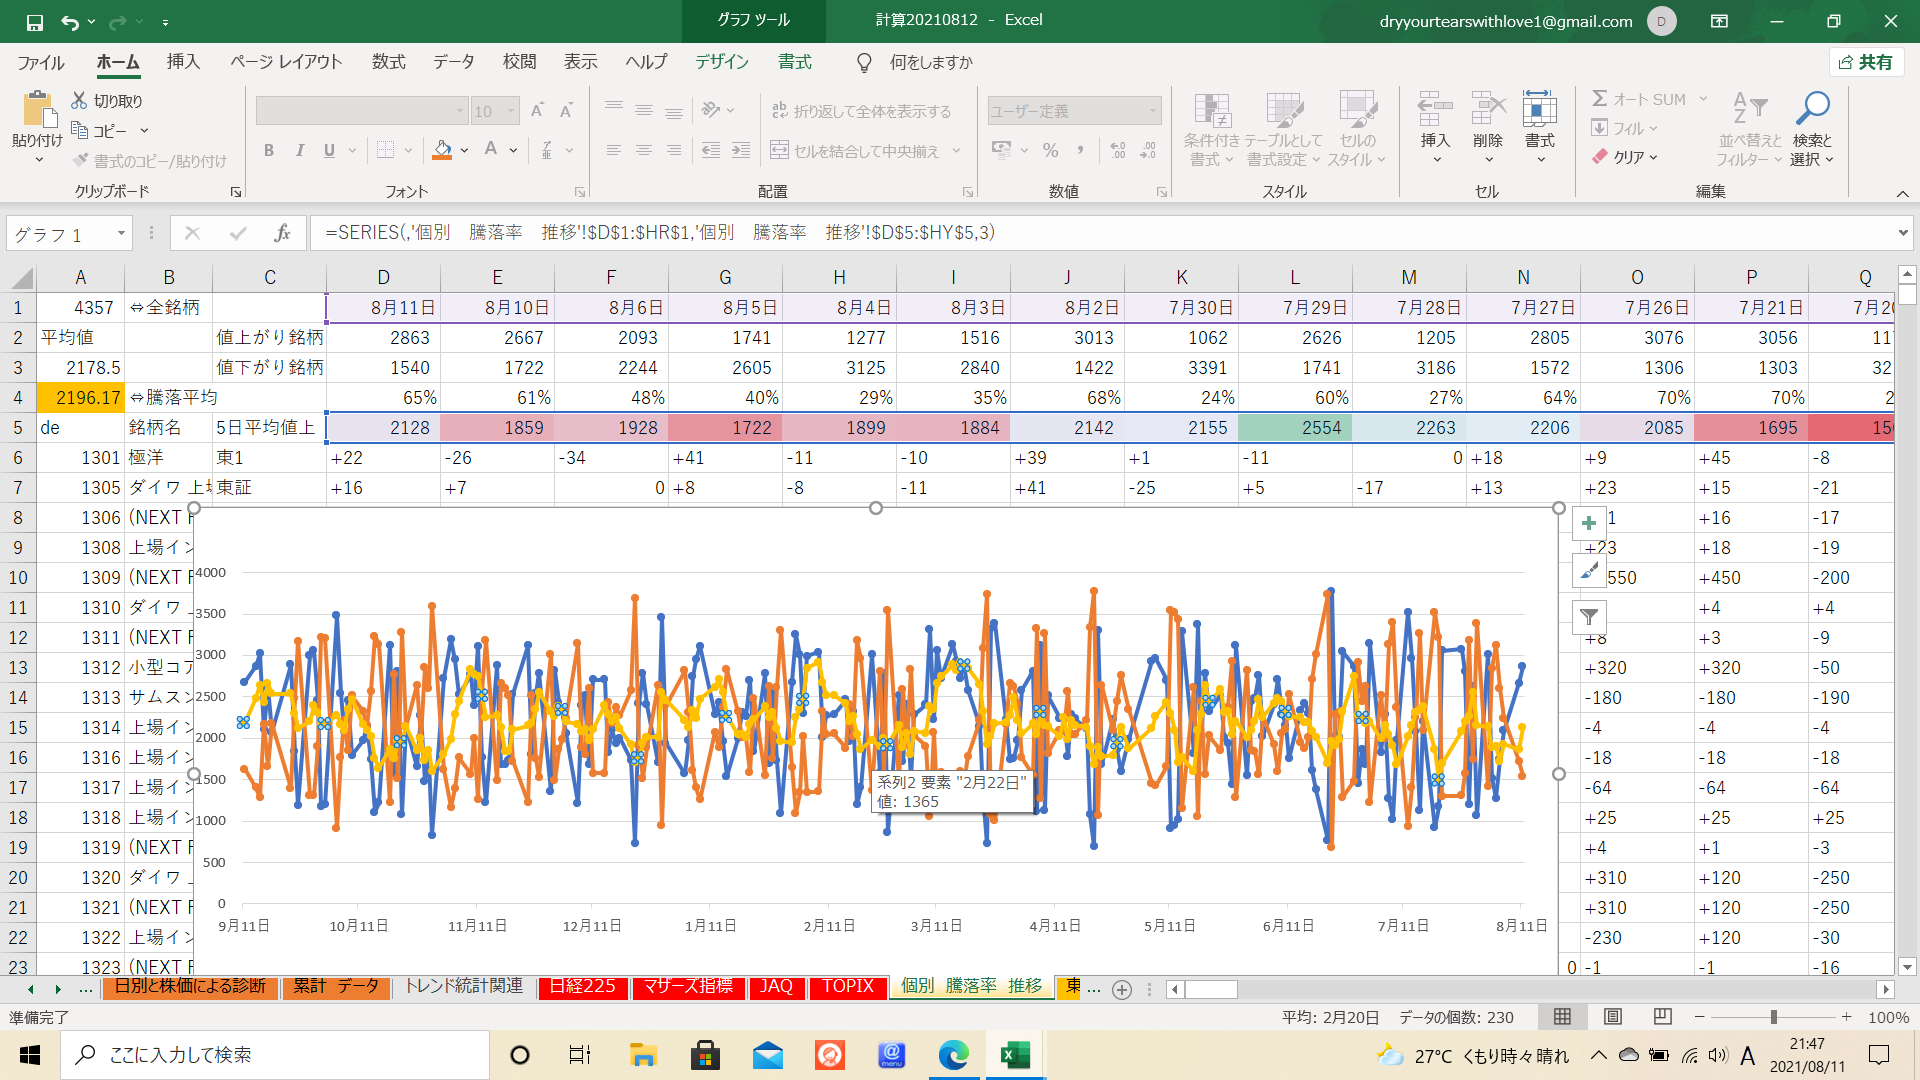
Task: Select Normal view in status bar
Action: [x=1562, y=1017]
